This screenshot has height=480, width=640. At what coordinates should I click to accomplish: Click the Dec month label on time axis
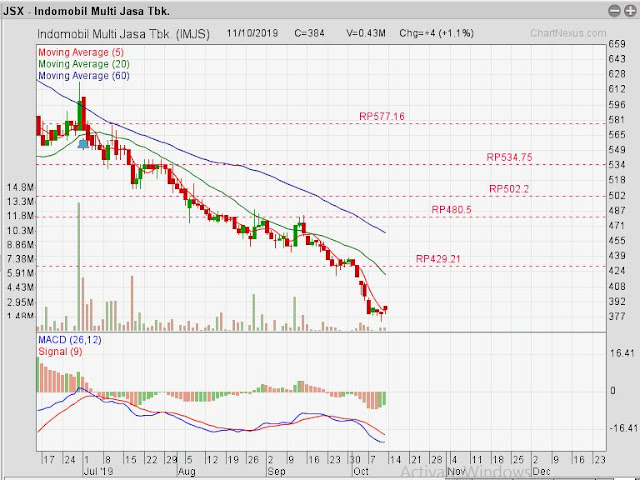coord(541,471)
